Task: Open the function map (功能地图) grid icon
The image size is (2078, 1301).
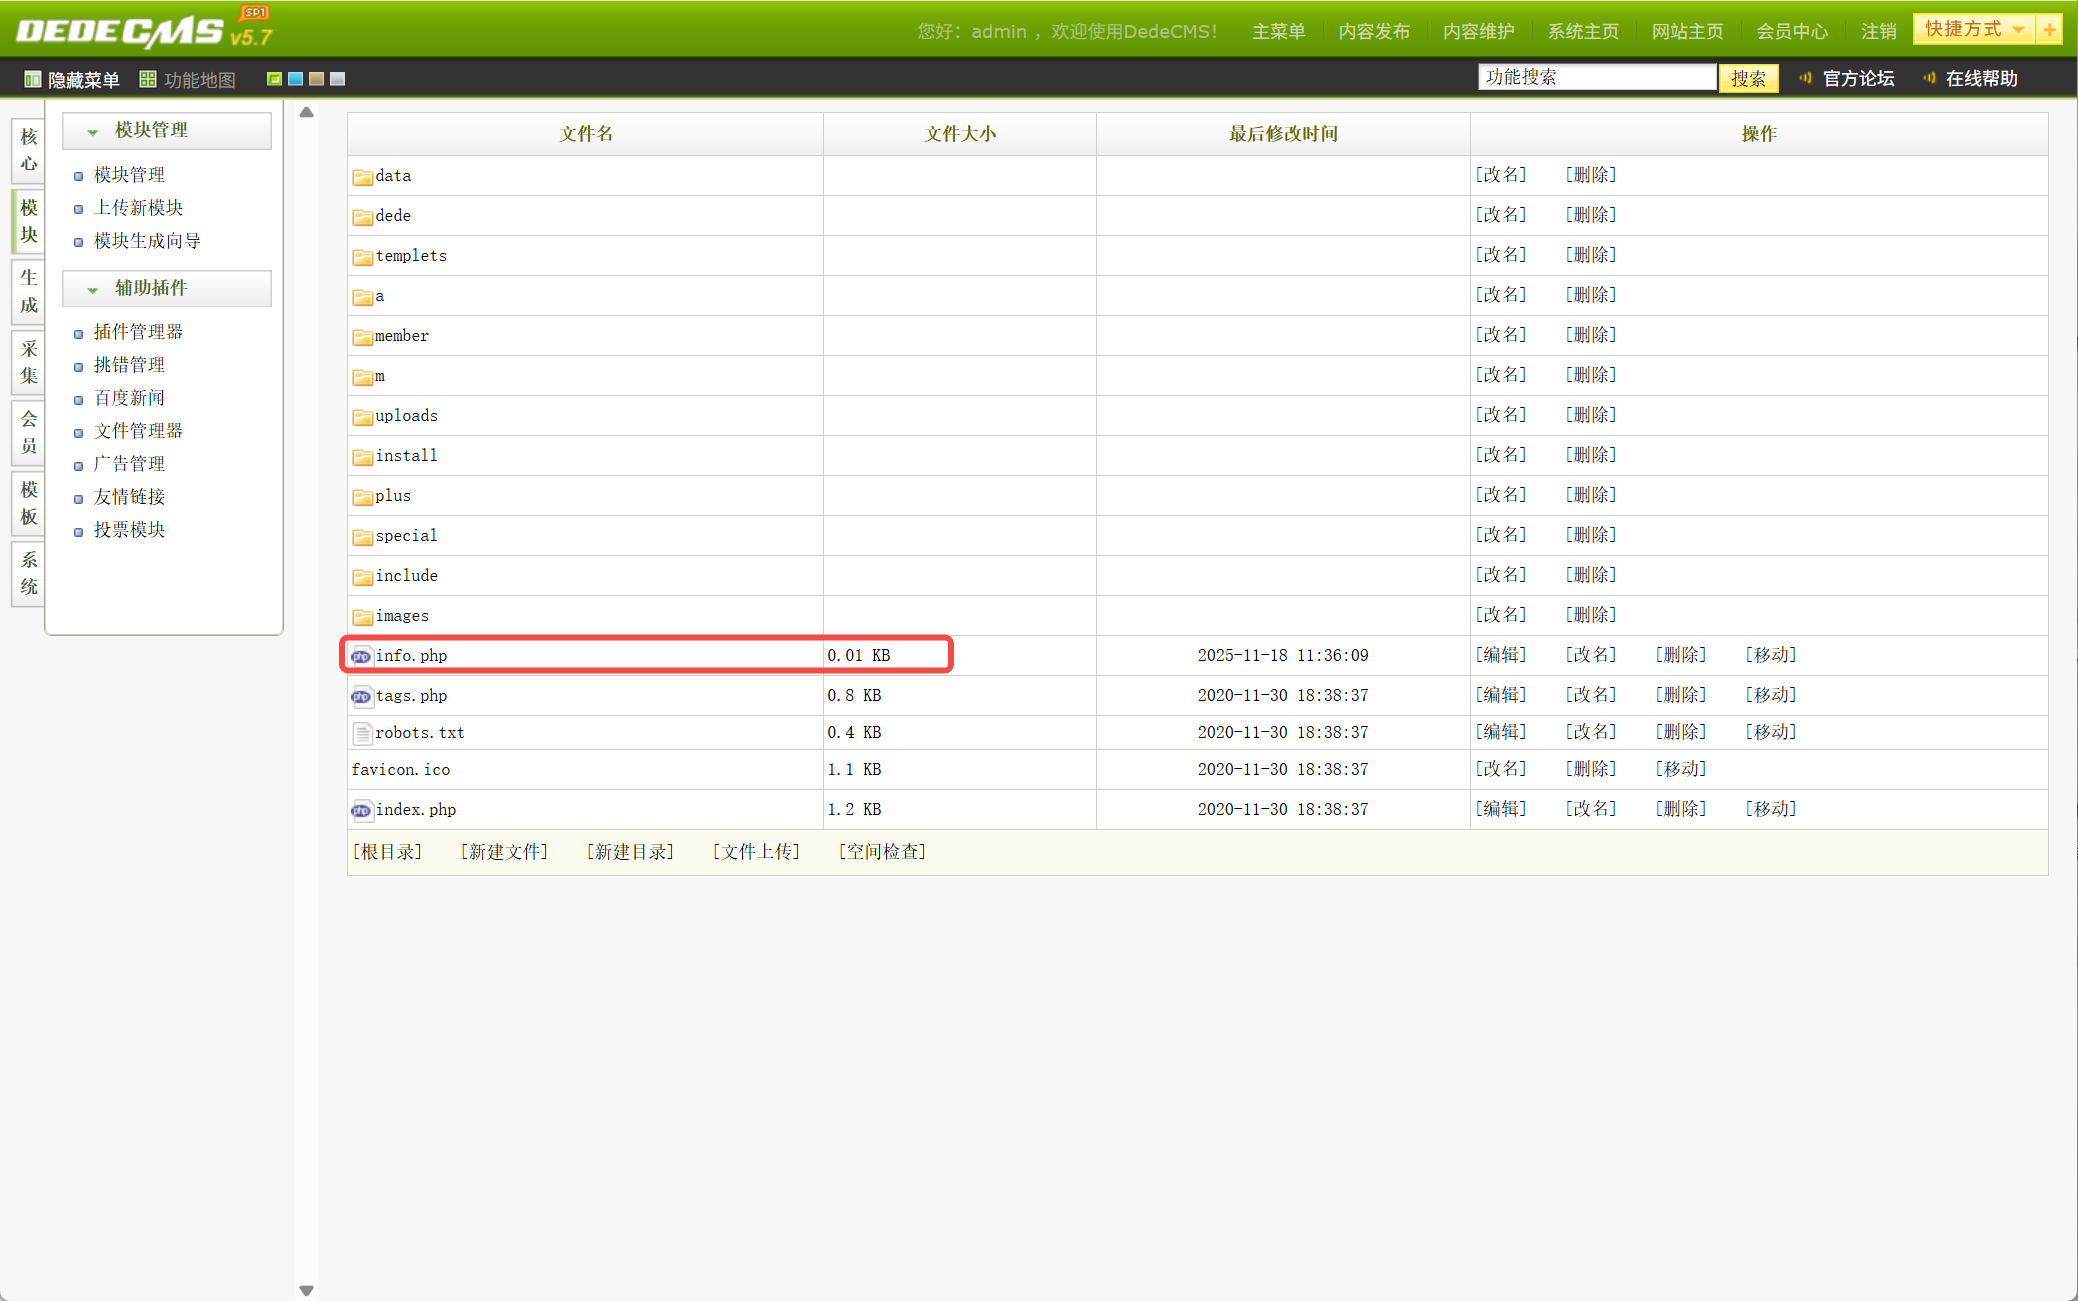Action: click(x=148, y=79)
